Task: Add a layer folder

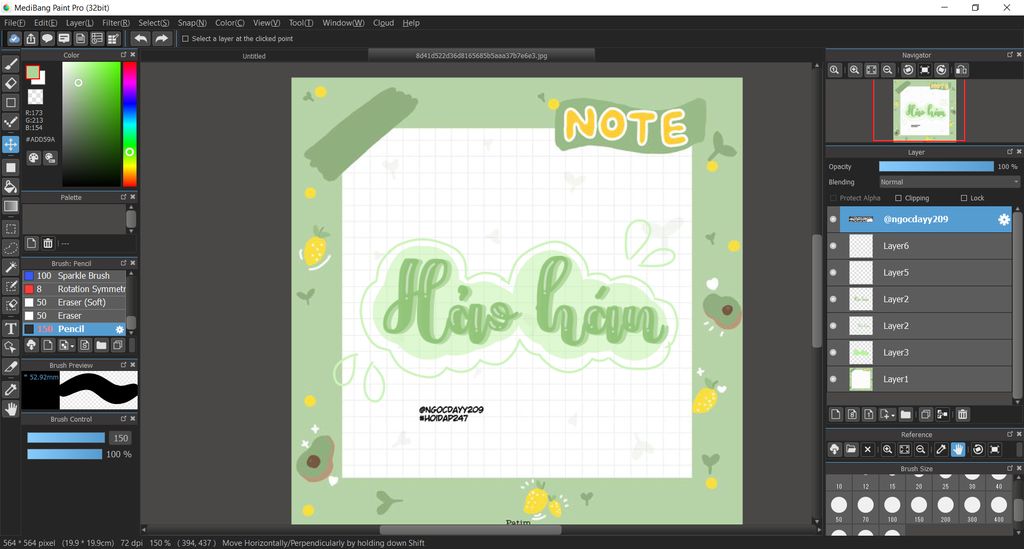Action: pos(905,414)
